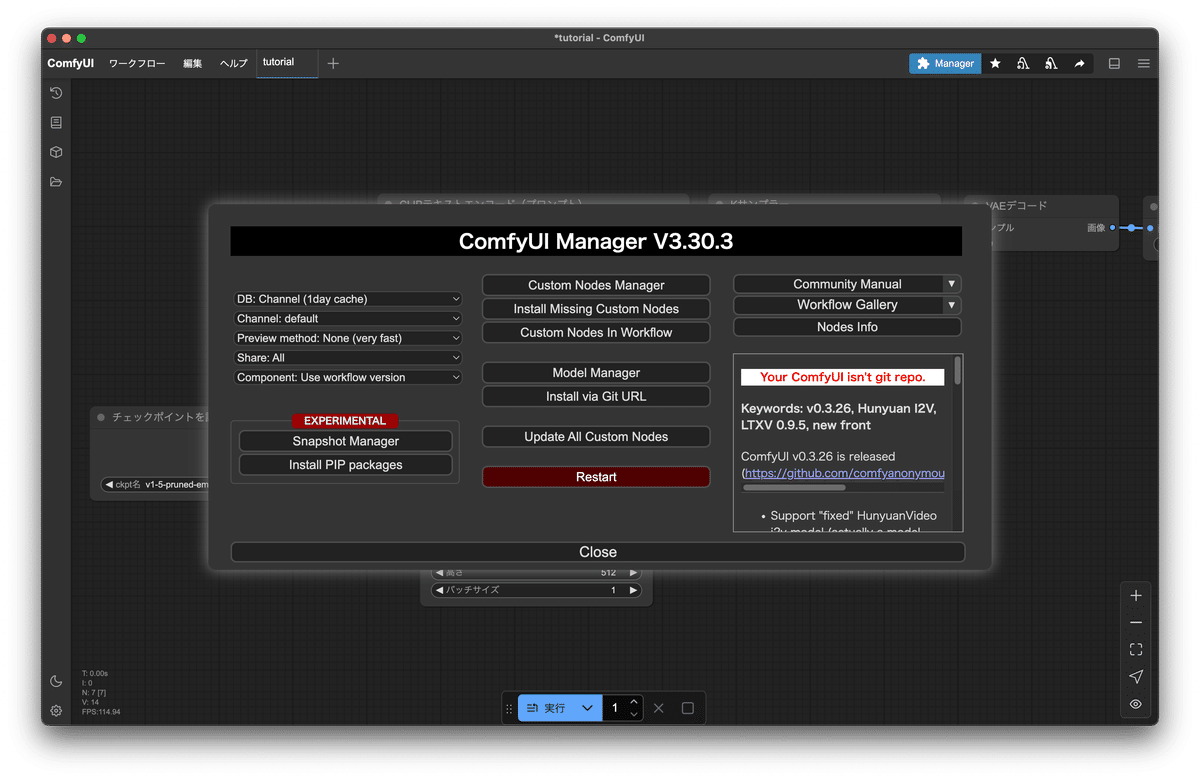
Task: Zoom in with the plus canvas icon
Action: pos(1135,595)
